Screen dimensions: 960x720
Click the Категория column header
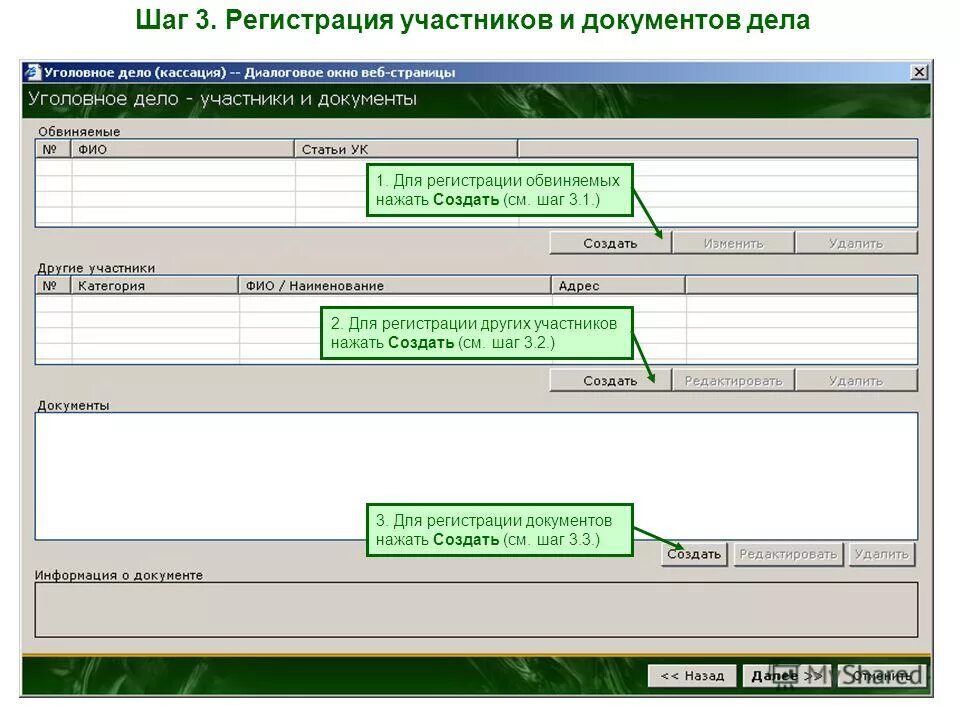[110, 285]
